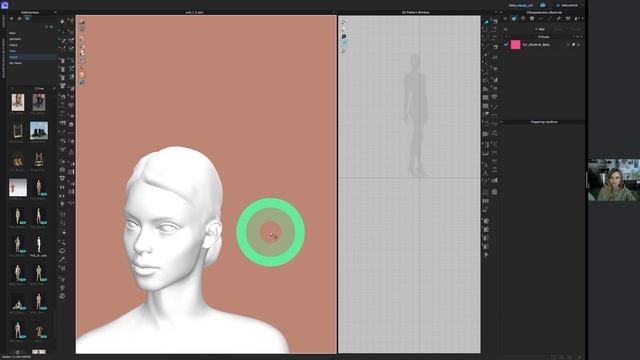Screen dimensions: 640x360
Task: Click the blue icon ending the 3D view's display strip
Action: [x=82, y=82]
